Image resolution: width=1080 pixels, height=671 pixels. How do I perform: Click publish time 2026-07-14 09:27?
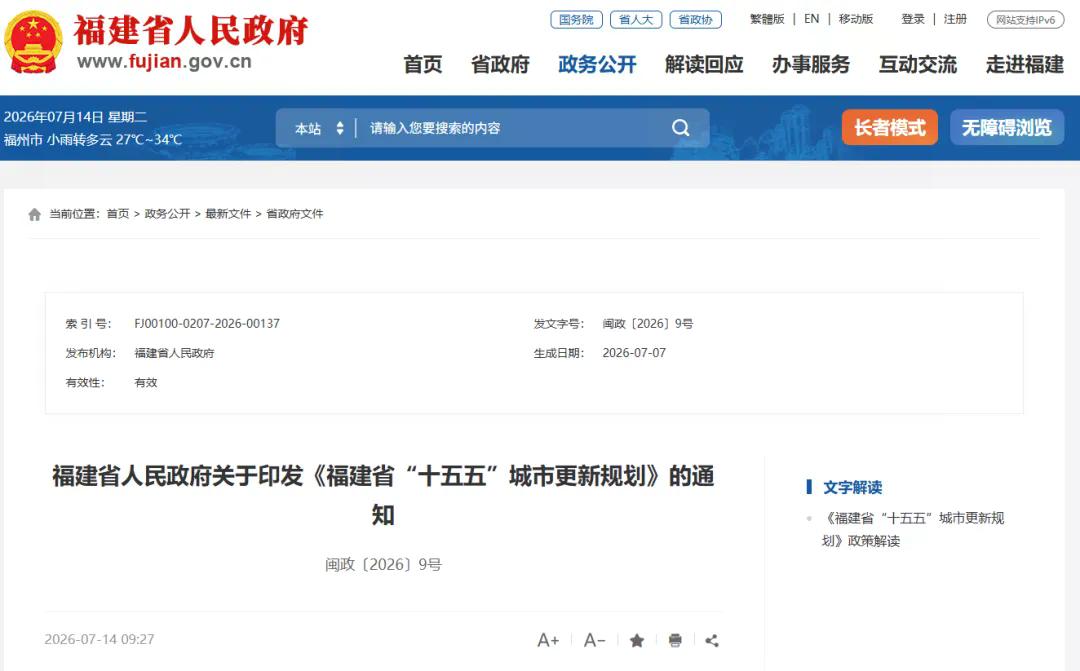click(99, 639)
